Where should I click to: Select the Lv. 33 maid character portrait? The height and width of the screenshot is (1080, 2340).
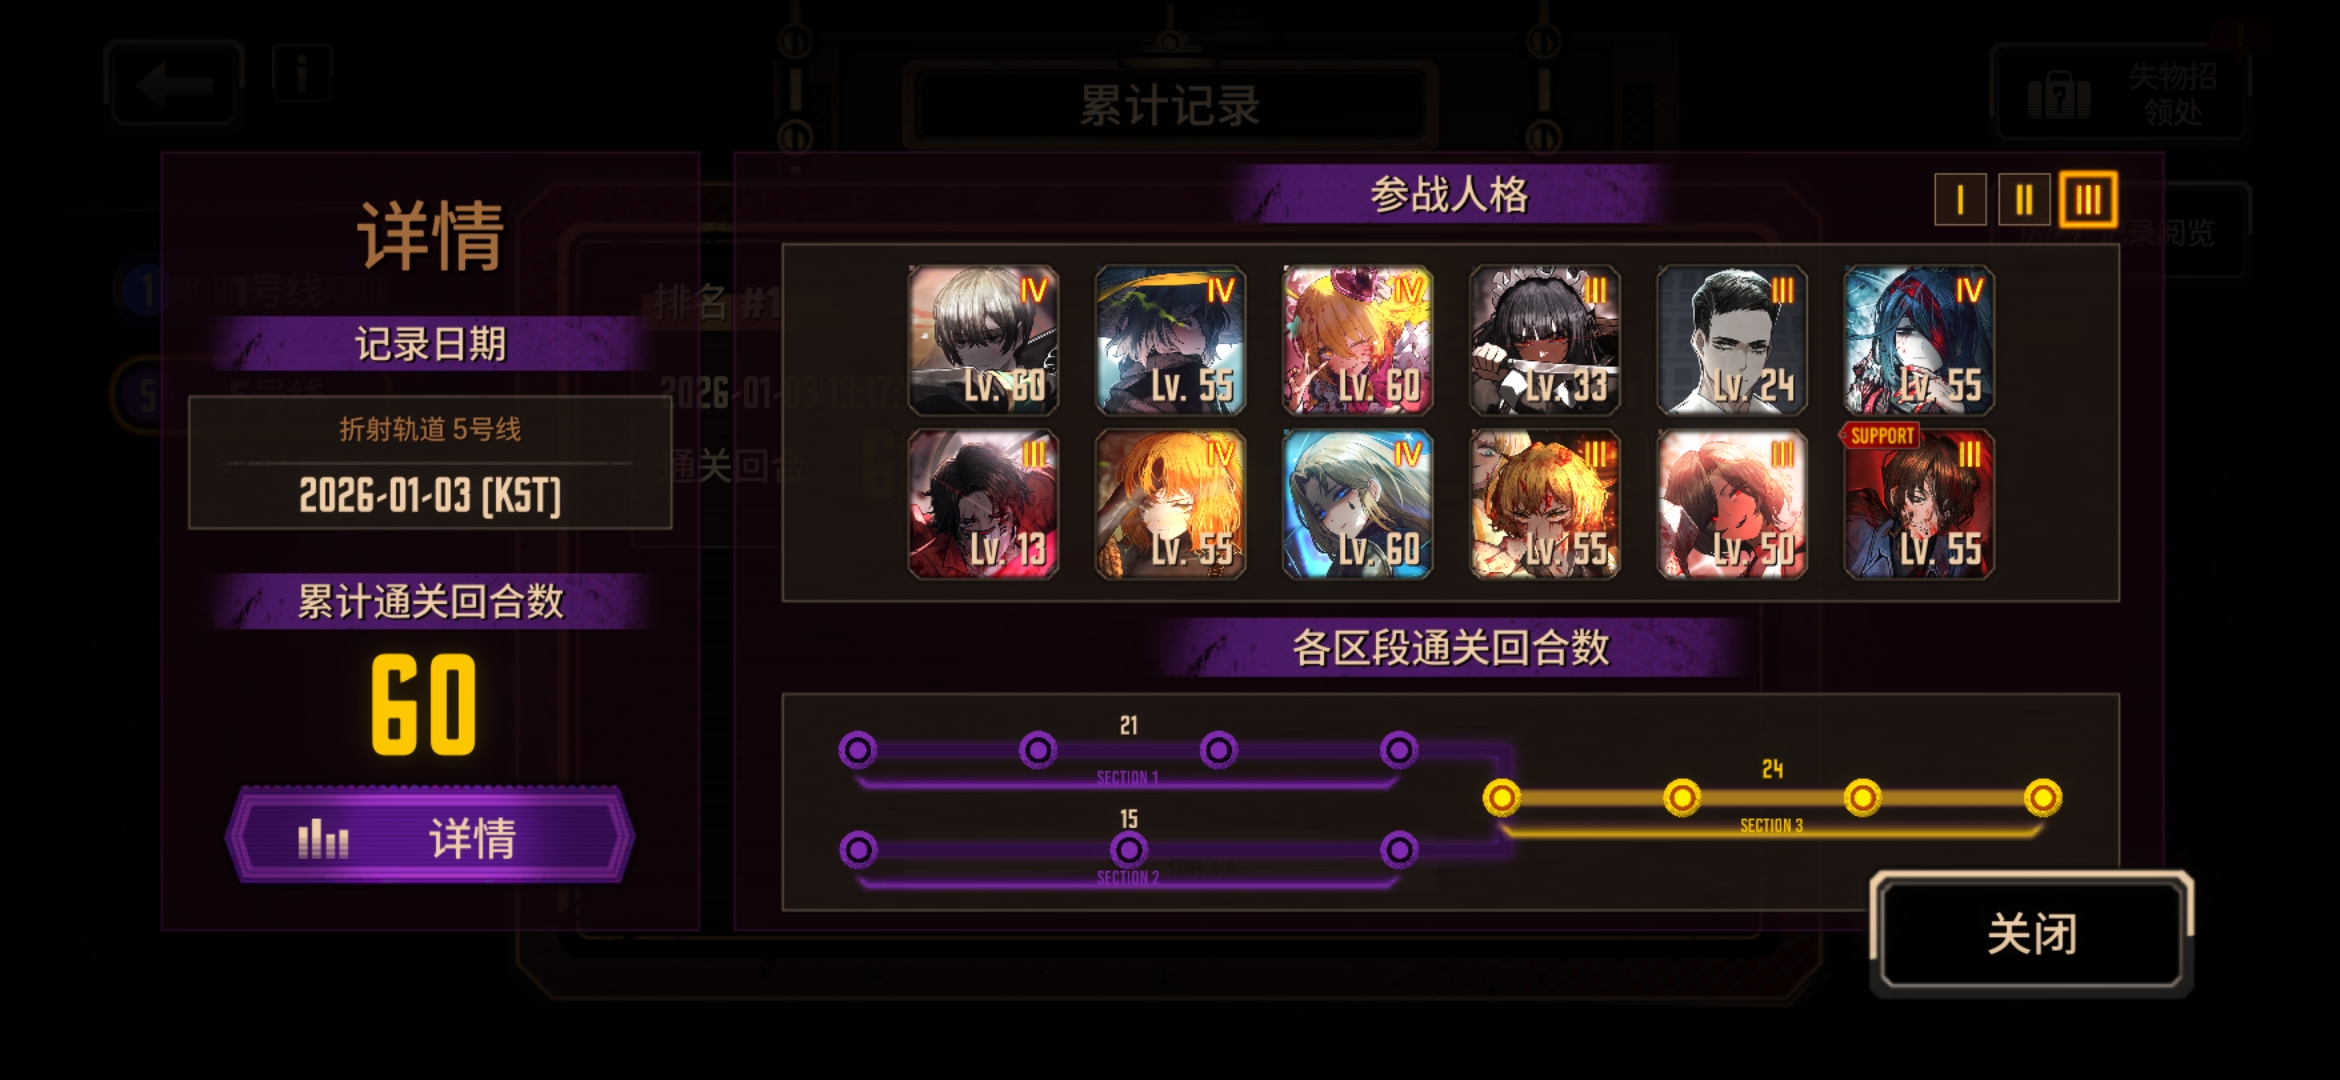(x=1544, y=340)
